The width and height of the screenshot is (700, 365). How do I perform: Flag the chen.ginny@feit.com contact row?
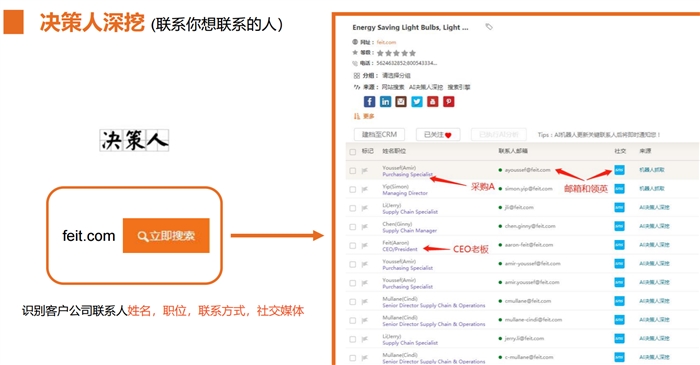[x=365, y=227]
